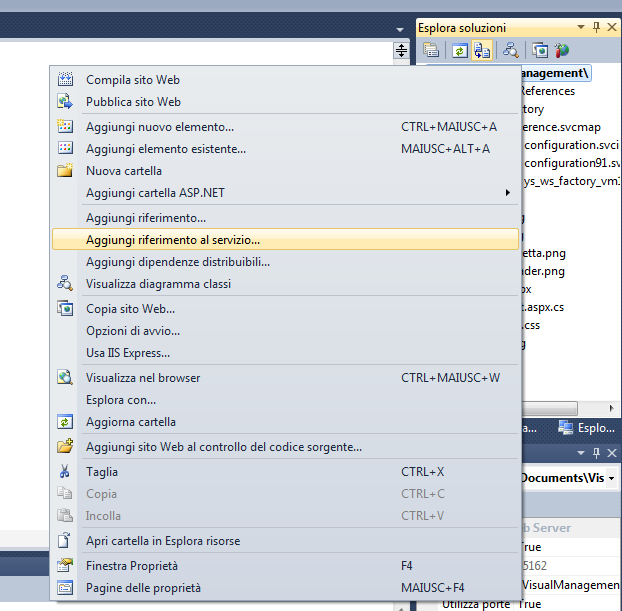This screenshot has width=622, height=611.
Task: Select the ys_ws_factory_vm file in tree
Action: click(x=571, y=181)
